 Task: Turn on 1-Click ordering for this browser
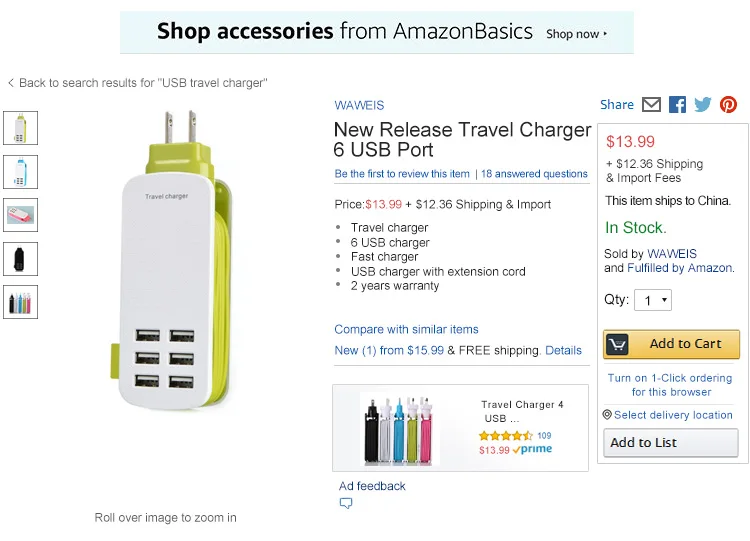pos(670,385)
